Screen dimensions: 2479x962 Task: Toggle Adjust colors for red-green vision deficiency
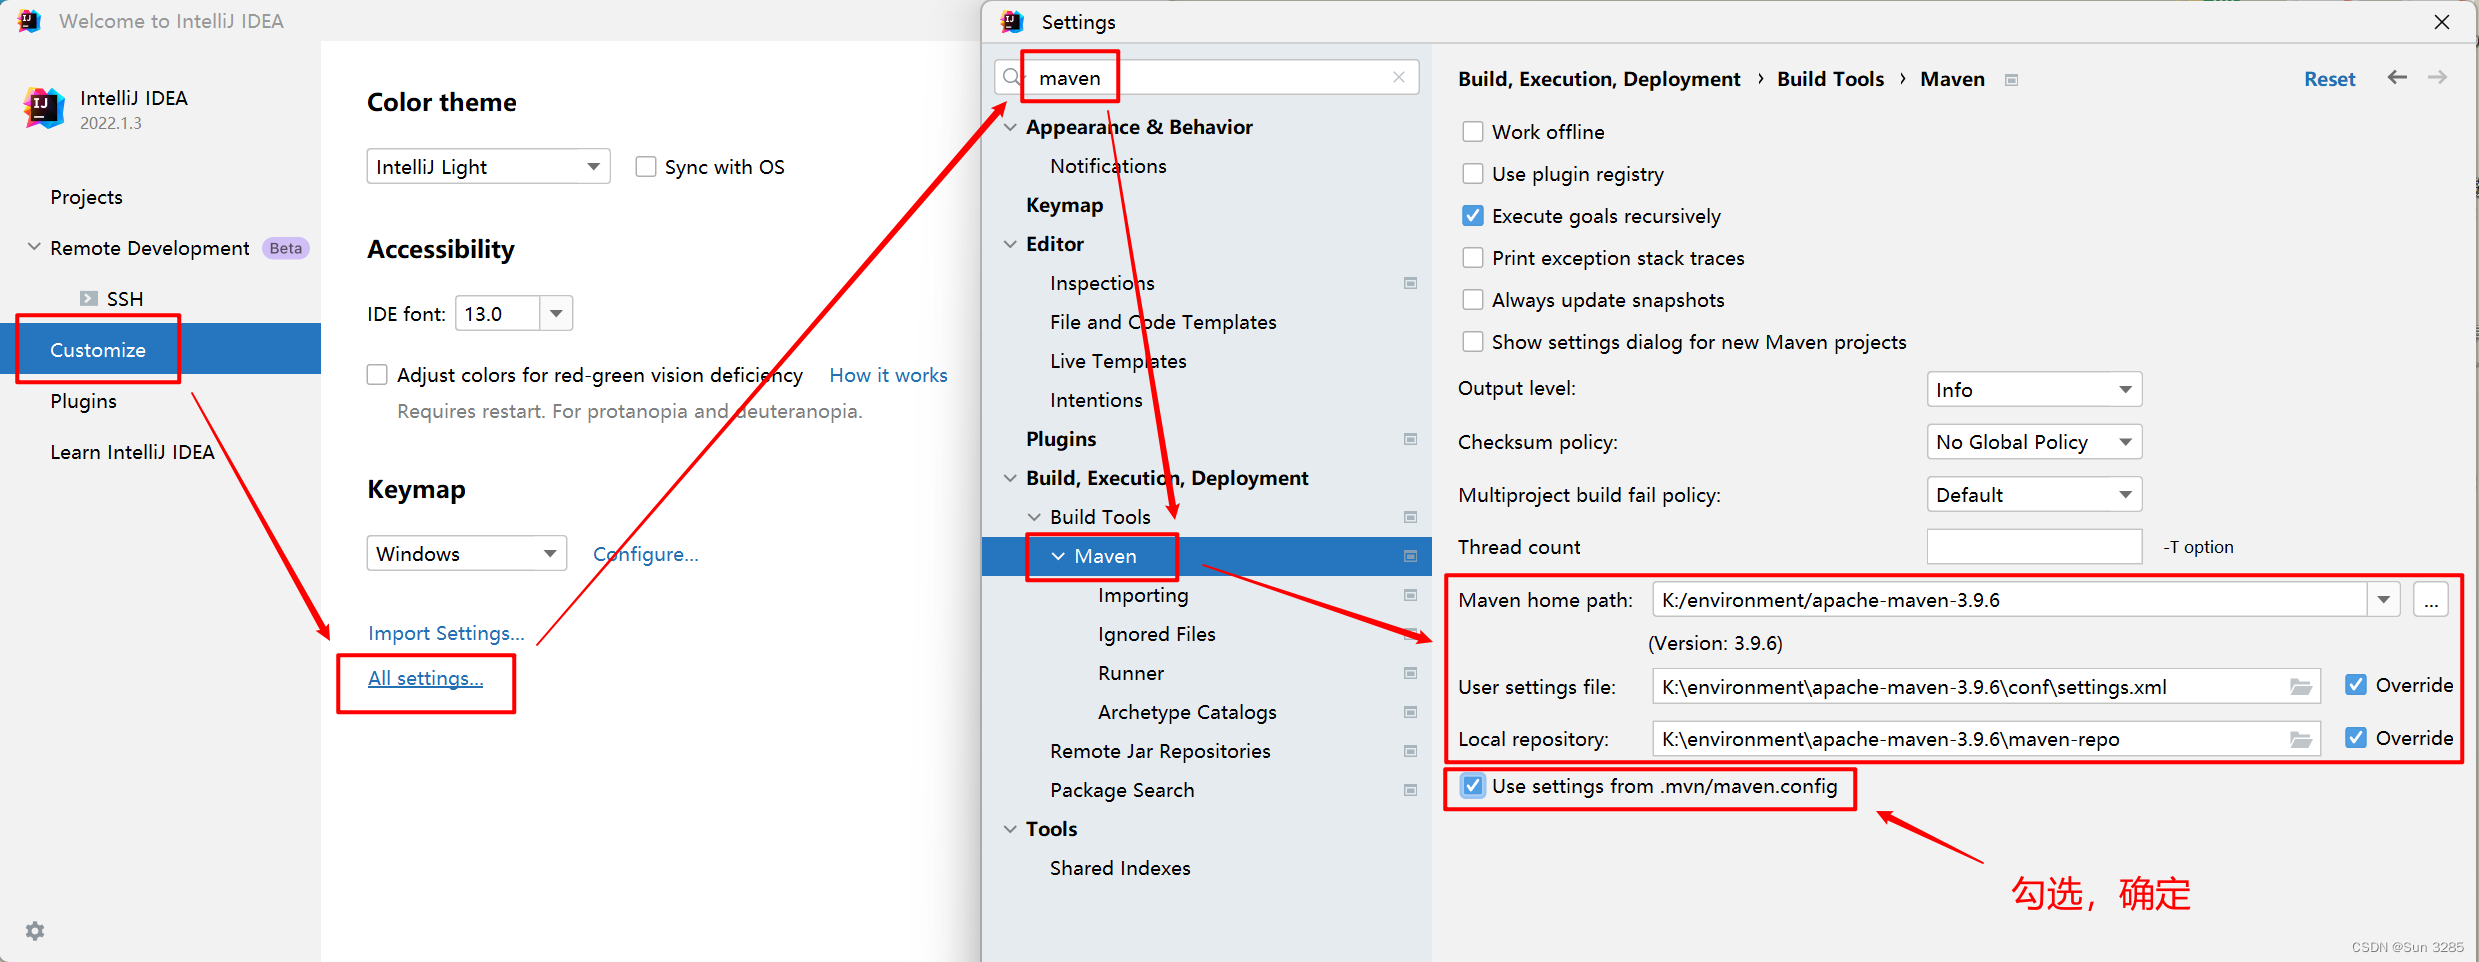click(377, 375)
